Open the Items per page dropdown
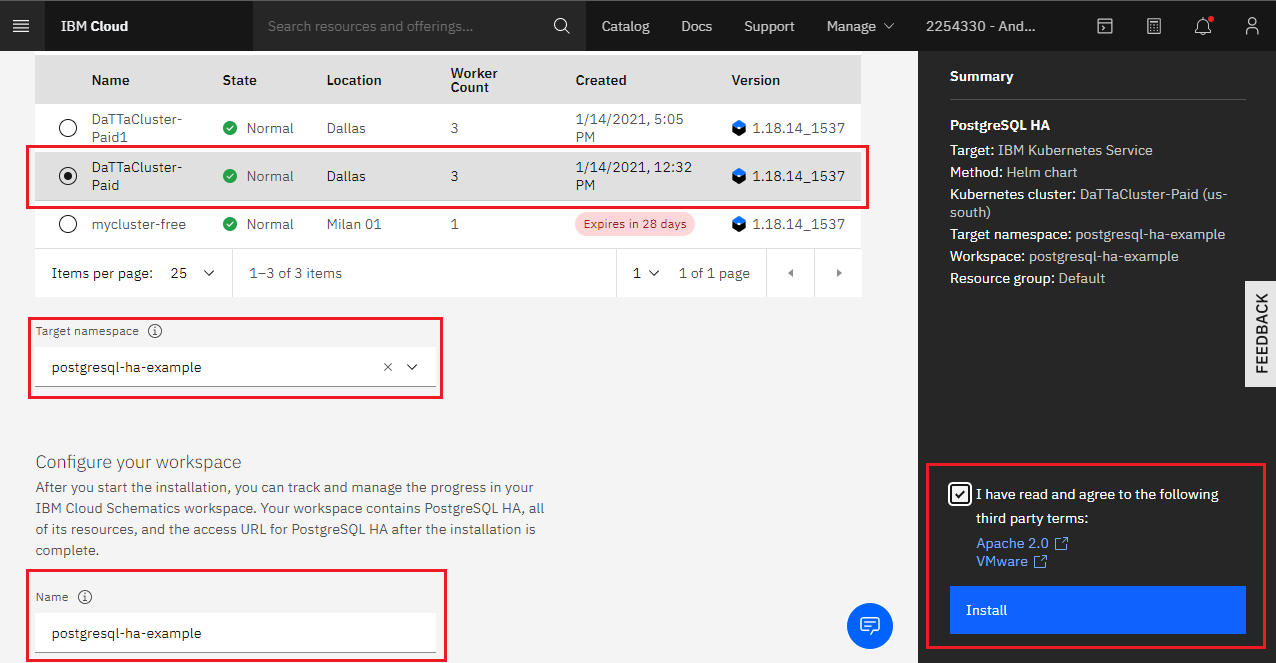Screen dimensions: 1276x663 [x=193, y=273]
